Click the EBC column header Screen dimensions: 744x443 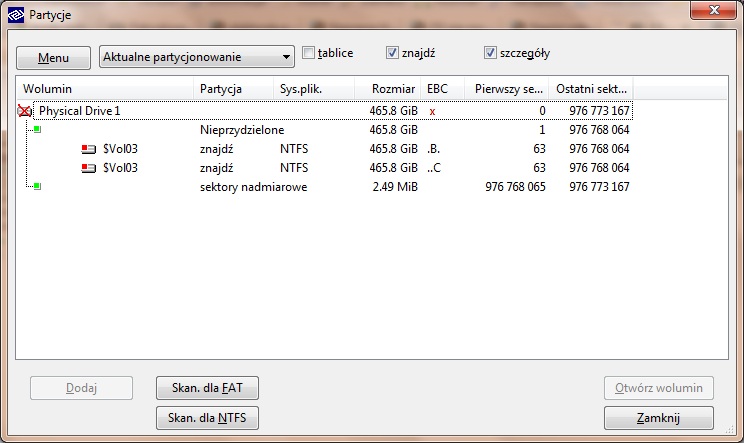pos(442,89)
